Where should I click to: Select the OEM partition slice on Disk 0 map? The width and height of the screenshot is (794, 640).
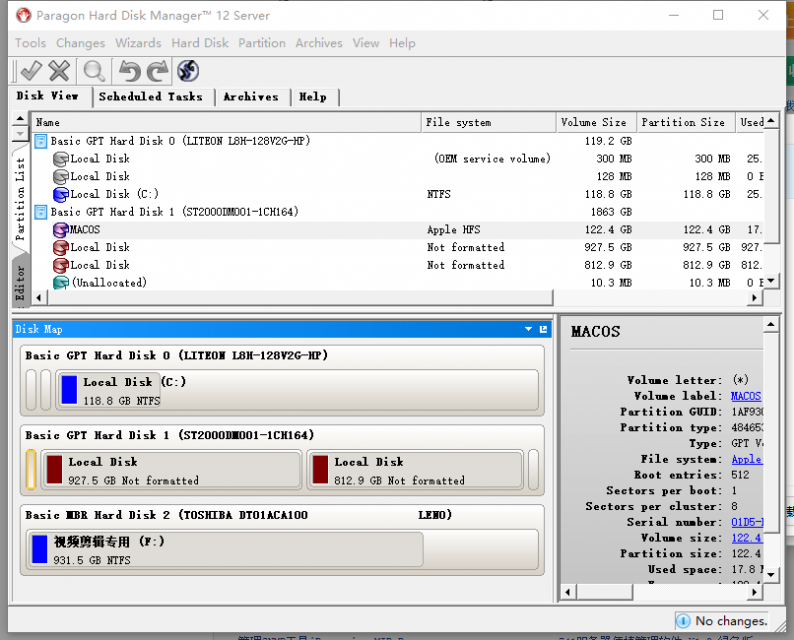pyautogui.click(x=31, y=390)
